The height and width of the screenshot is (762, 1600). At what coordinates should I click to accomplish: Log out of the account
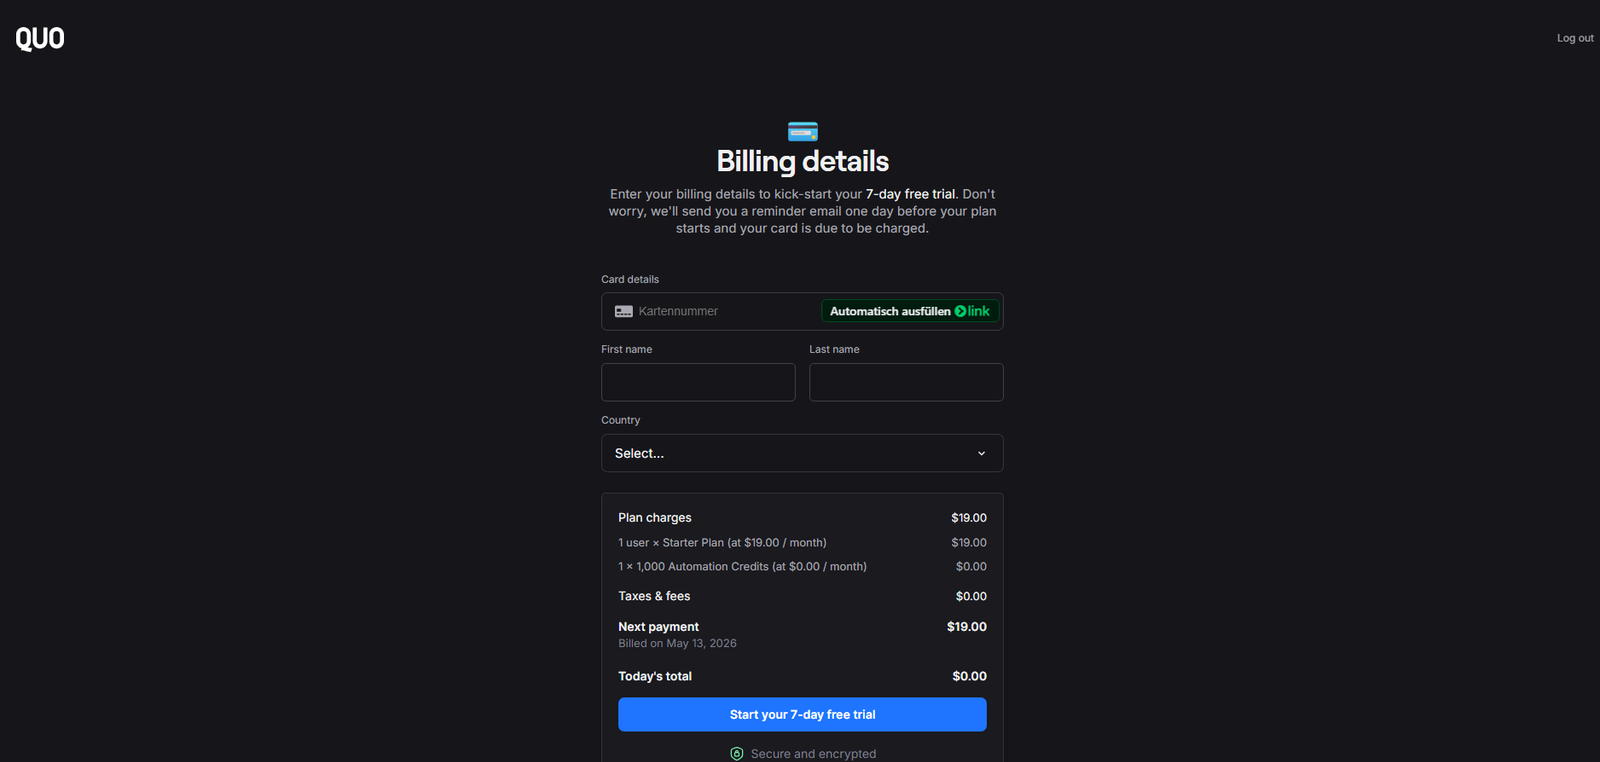tap(1575, 38)
